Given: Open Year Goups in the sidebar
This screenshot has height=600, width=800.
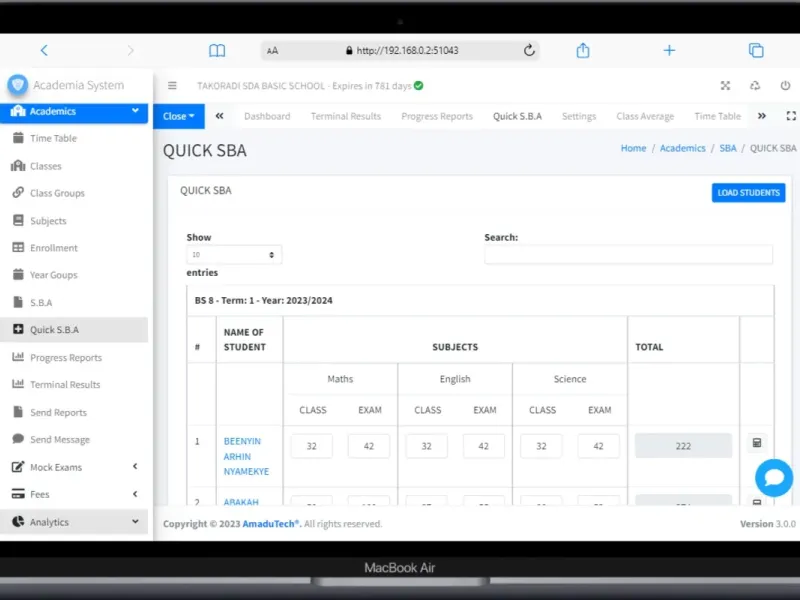Looking at the screenshot, I should click(x=74, y=274).
